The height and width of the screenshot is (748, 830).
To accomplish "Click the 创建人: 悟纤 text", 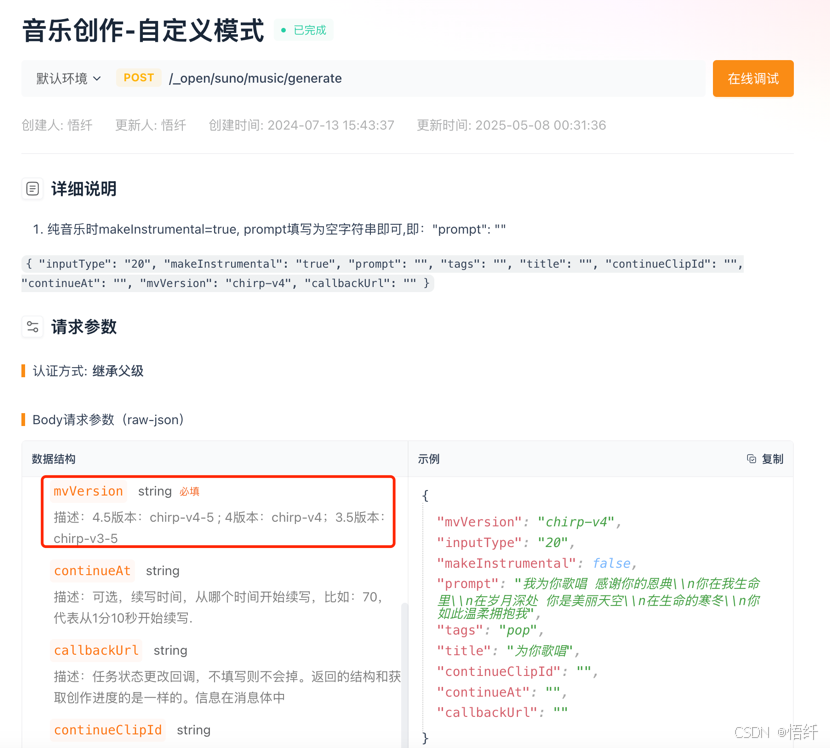I will (57, 125).
